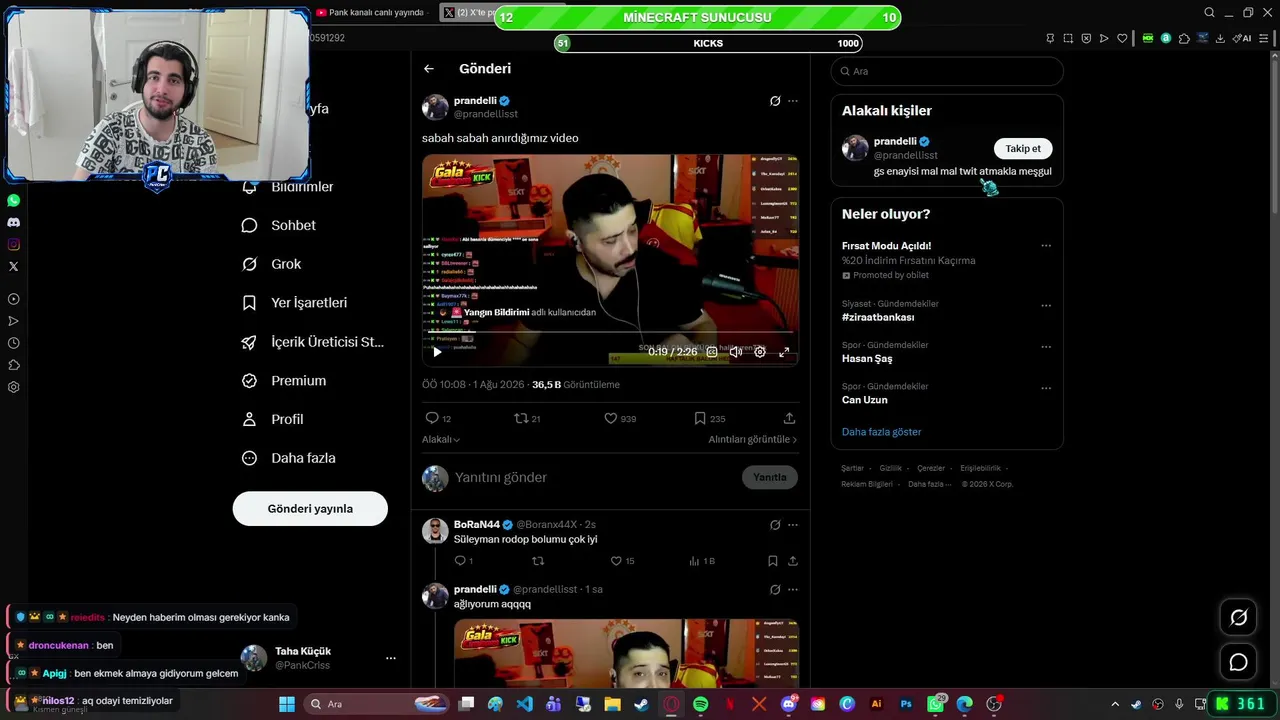Open browser tab search magnifier

(1209, 13)
